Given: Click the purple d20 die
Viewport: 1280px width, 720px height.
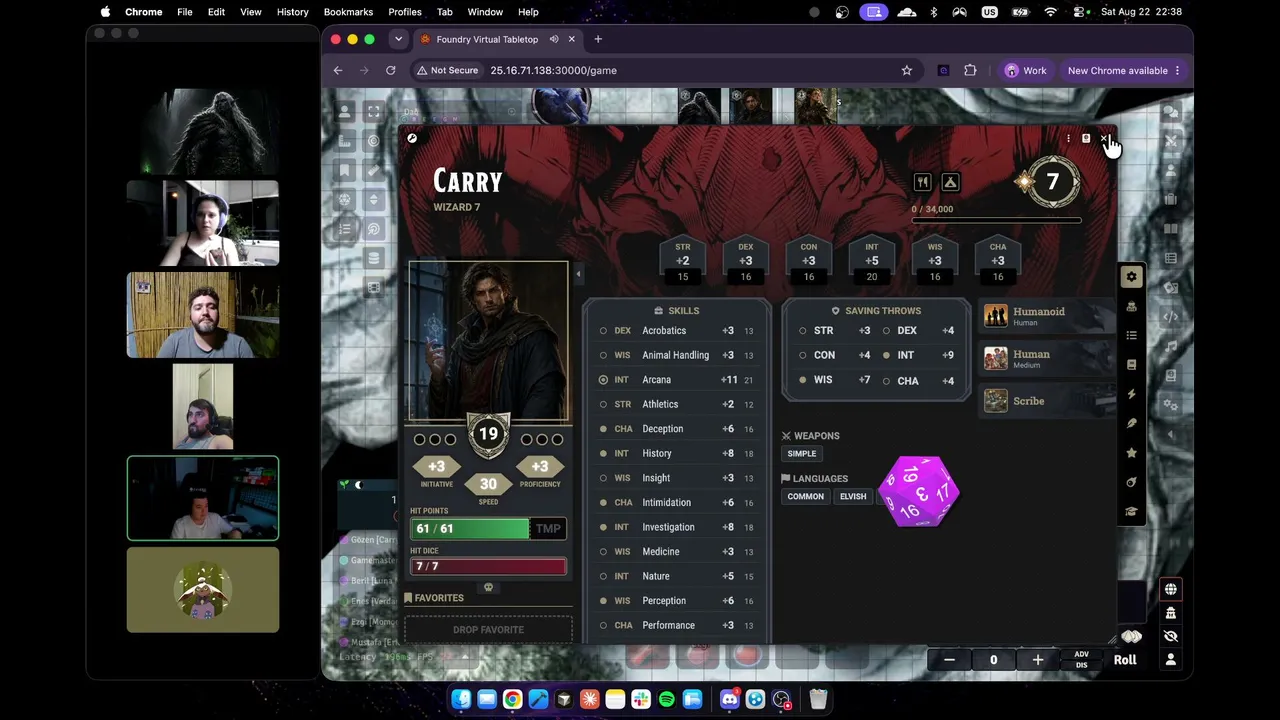Looking at the screenshot, I should point(919,491).
